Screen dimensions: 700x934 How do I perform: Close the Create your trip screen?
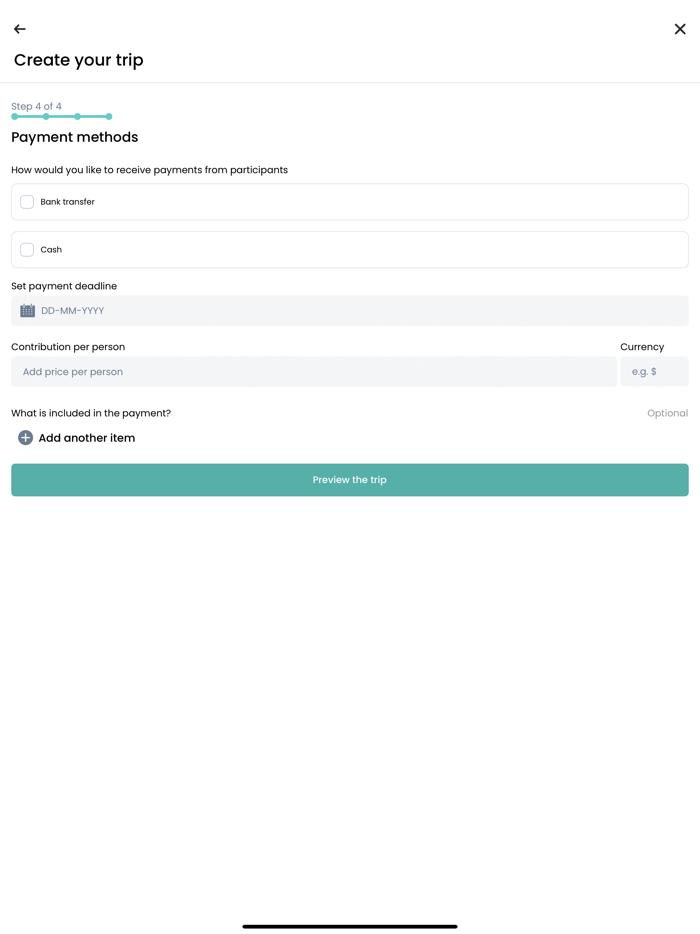pyautogui.click(x=680, y=29)
